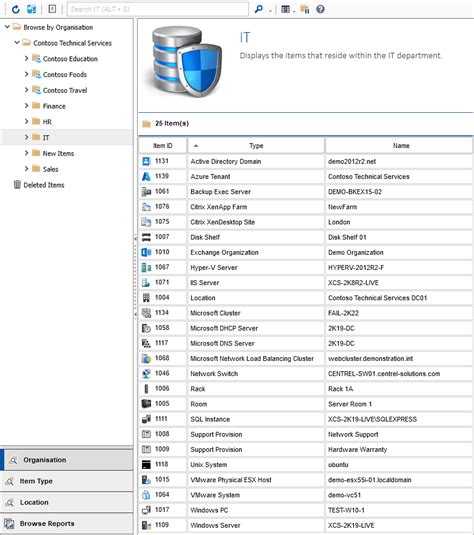Switch to the Organisation navigation tab
The image size is (474, 535).
(67, 460)
